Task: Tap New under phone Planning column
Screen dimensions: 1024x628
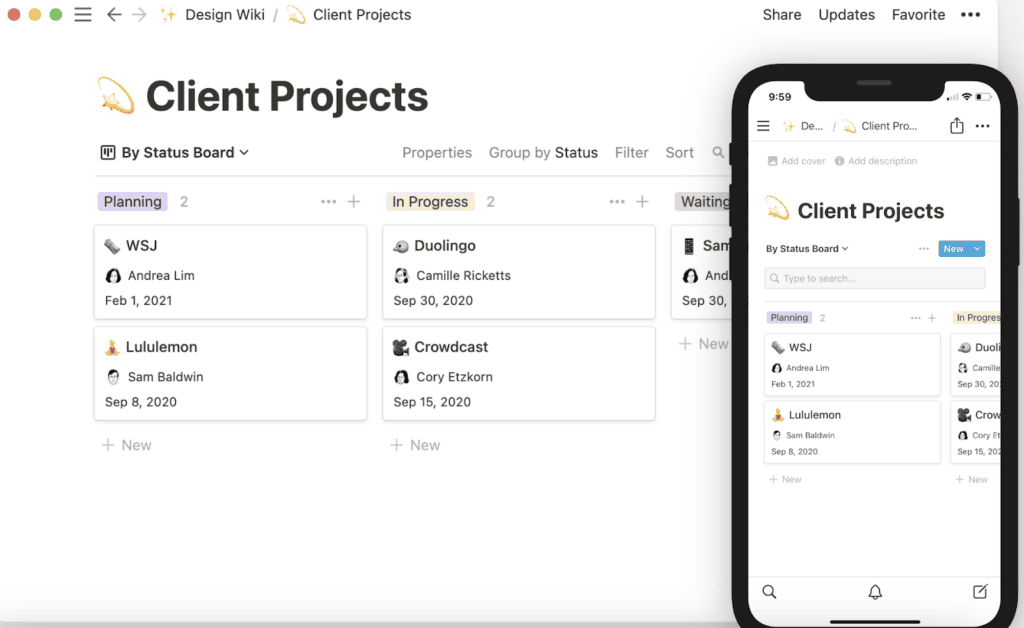Action: click(786, 479)
